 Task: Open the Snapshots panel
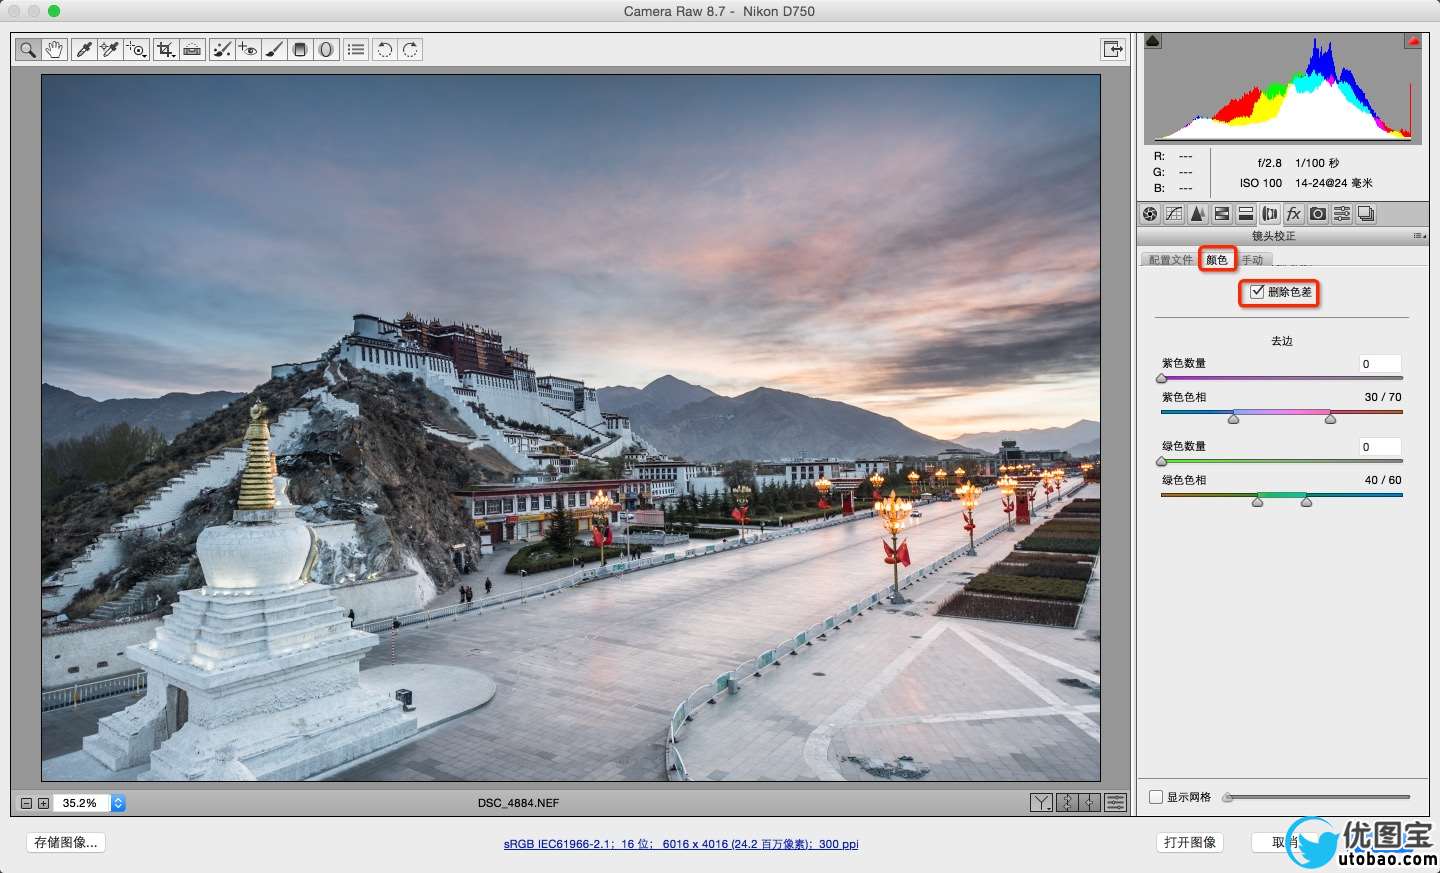coord(1366,214)
